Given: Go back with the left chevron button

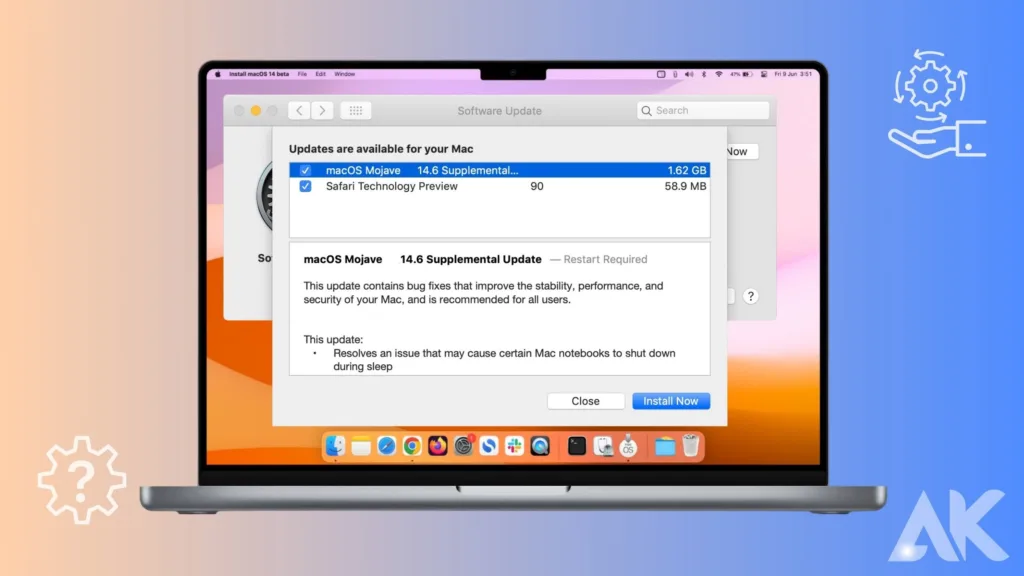Looking at the screenshot, I should pos(299,110).
